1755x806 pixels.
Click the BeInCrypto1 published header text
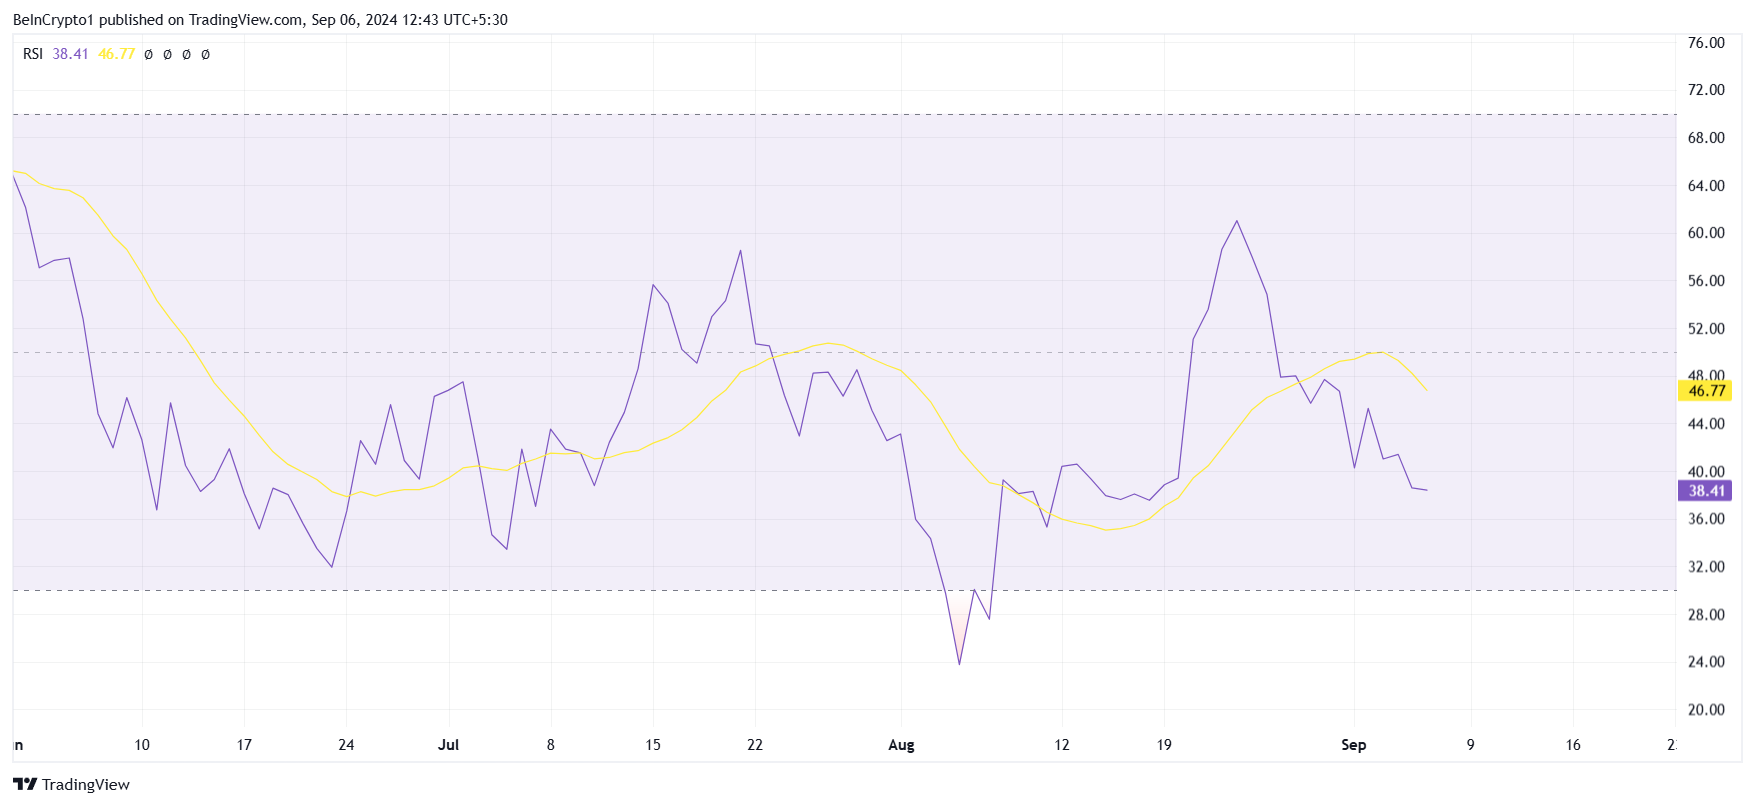tap(260, 19)
